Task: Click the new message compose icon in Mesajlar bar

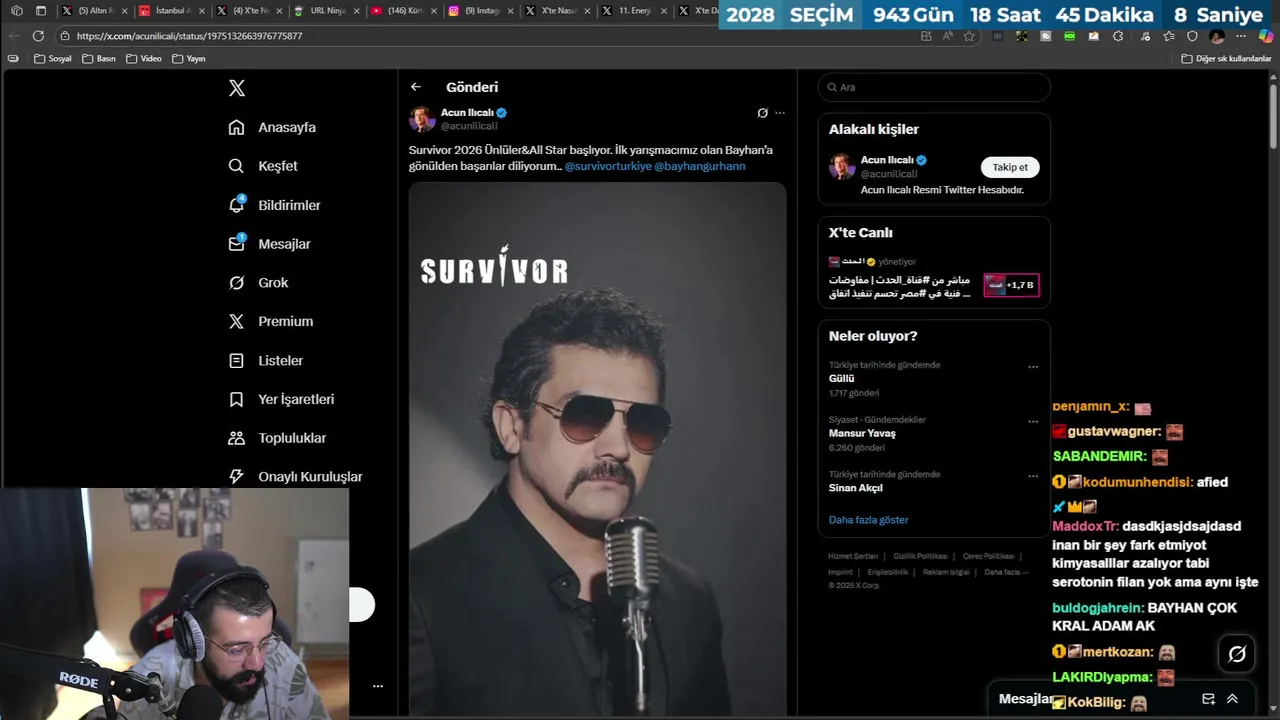Action: click(1208, 699)
